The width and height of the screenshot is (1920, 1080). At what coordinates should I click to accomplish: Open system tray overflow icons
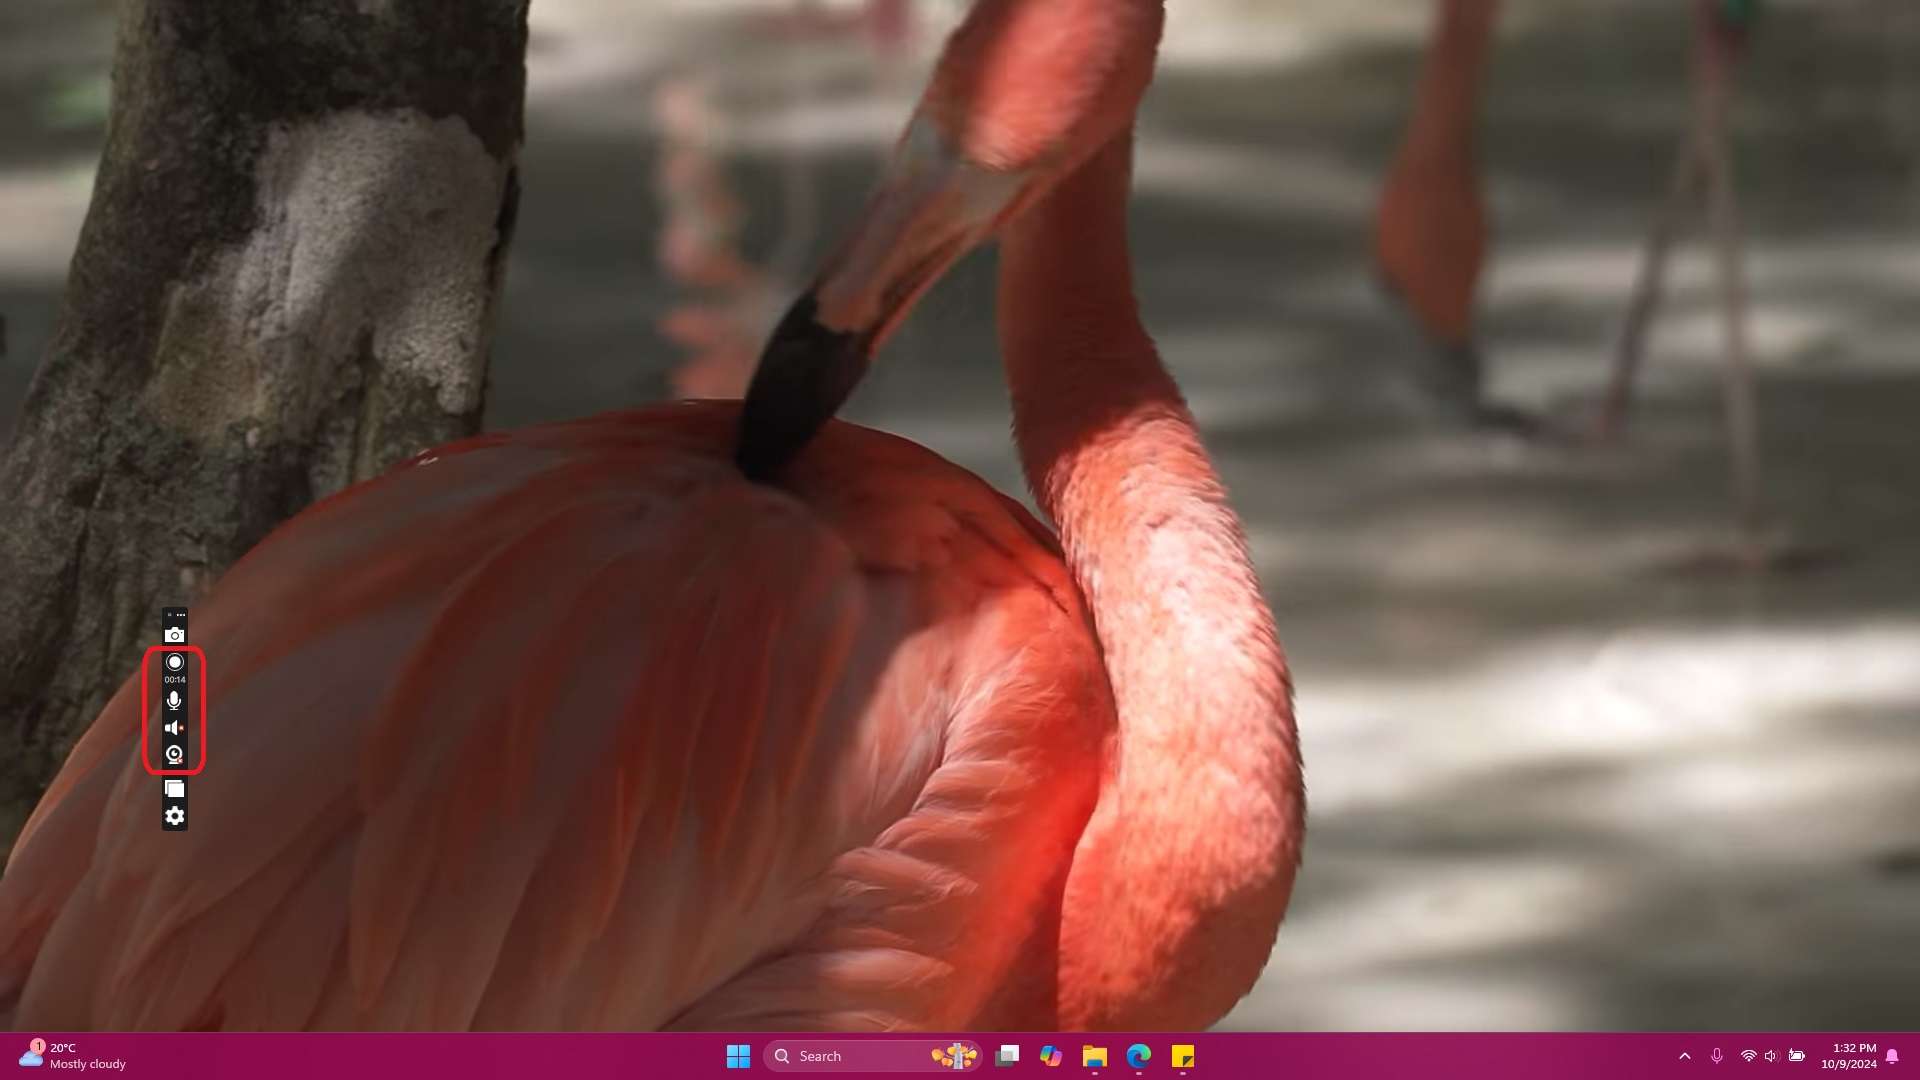tap(1683, 1055)
